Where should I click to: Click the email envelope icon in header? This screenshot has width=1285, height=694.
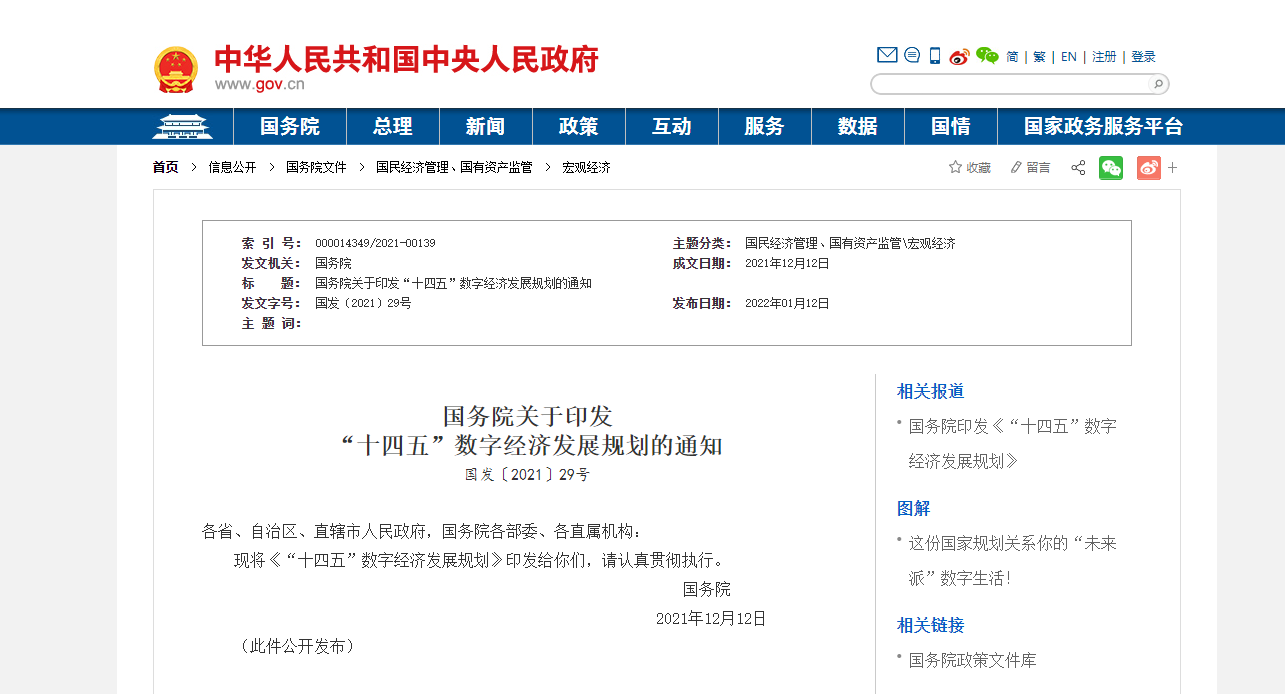click(x=886, y=55)
